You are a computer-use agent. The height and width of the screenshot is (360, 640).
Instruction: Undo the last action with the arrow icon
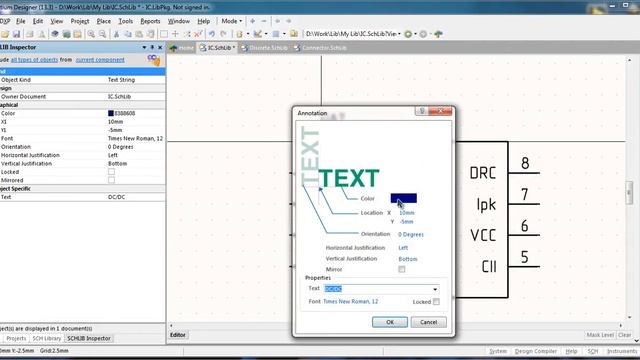212,34
